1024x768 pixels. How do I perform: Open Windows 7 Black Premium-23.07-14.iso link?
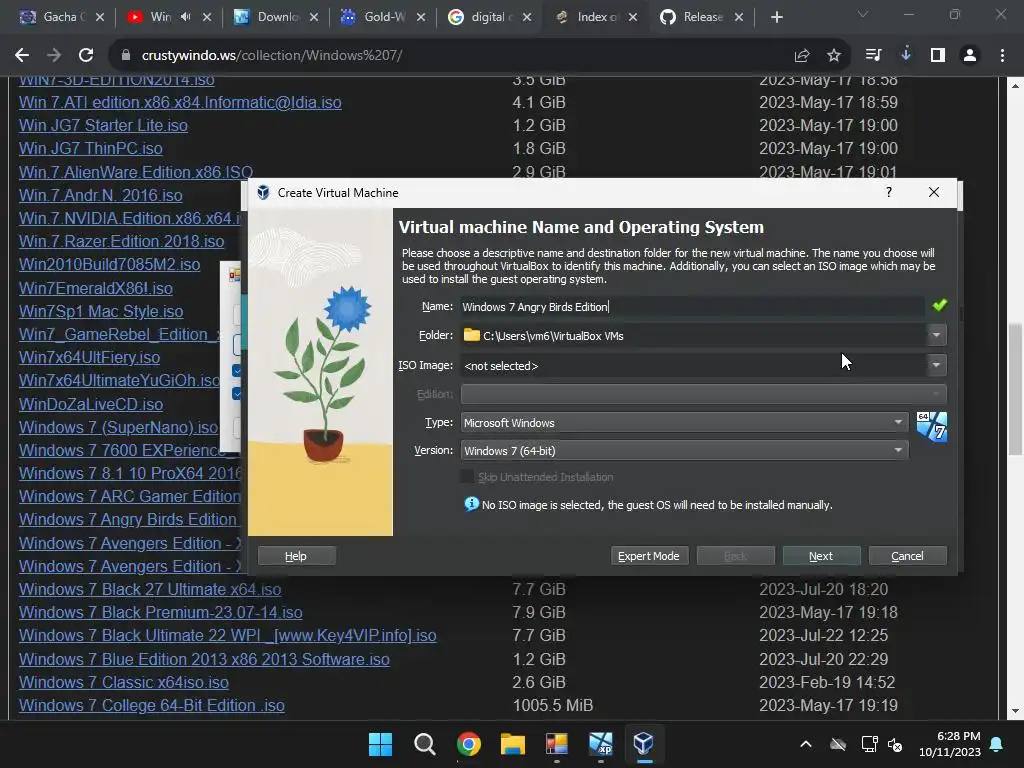161,613
